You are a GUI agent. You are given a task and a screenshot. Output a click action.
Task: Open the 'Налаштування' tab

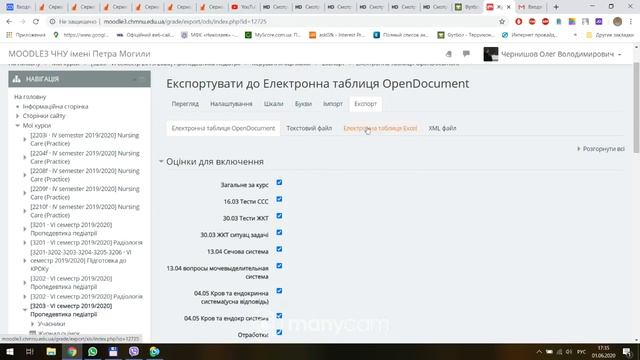tap(231, 104)
